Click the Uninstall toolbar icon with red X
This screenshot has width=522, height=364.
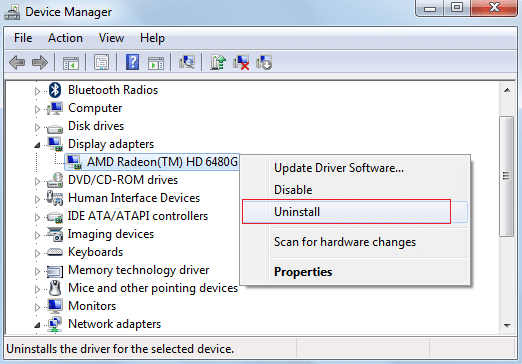[x=241, y=62]
